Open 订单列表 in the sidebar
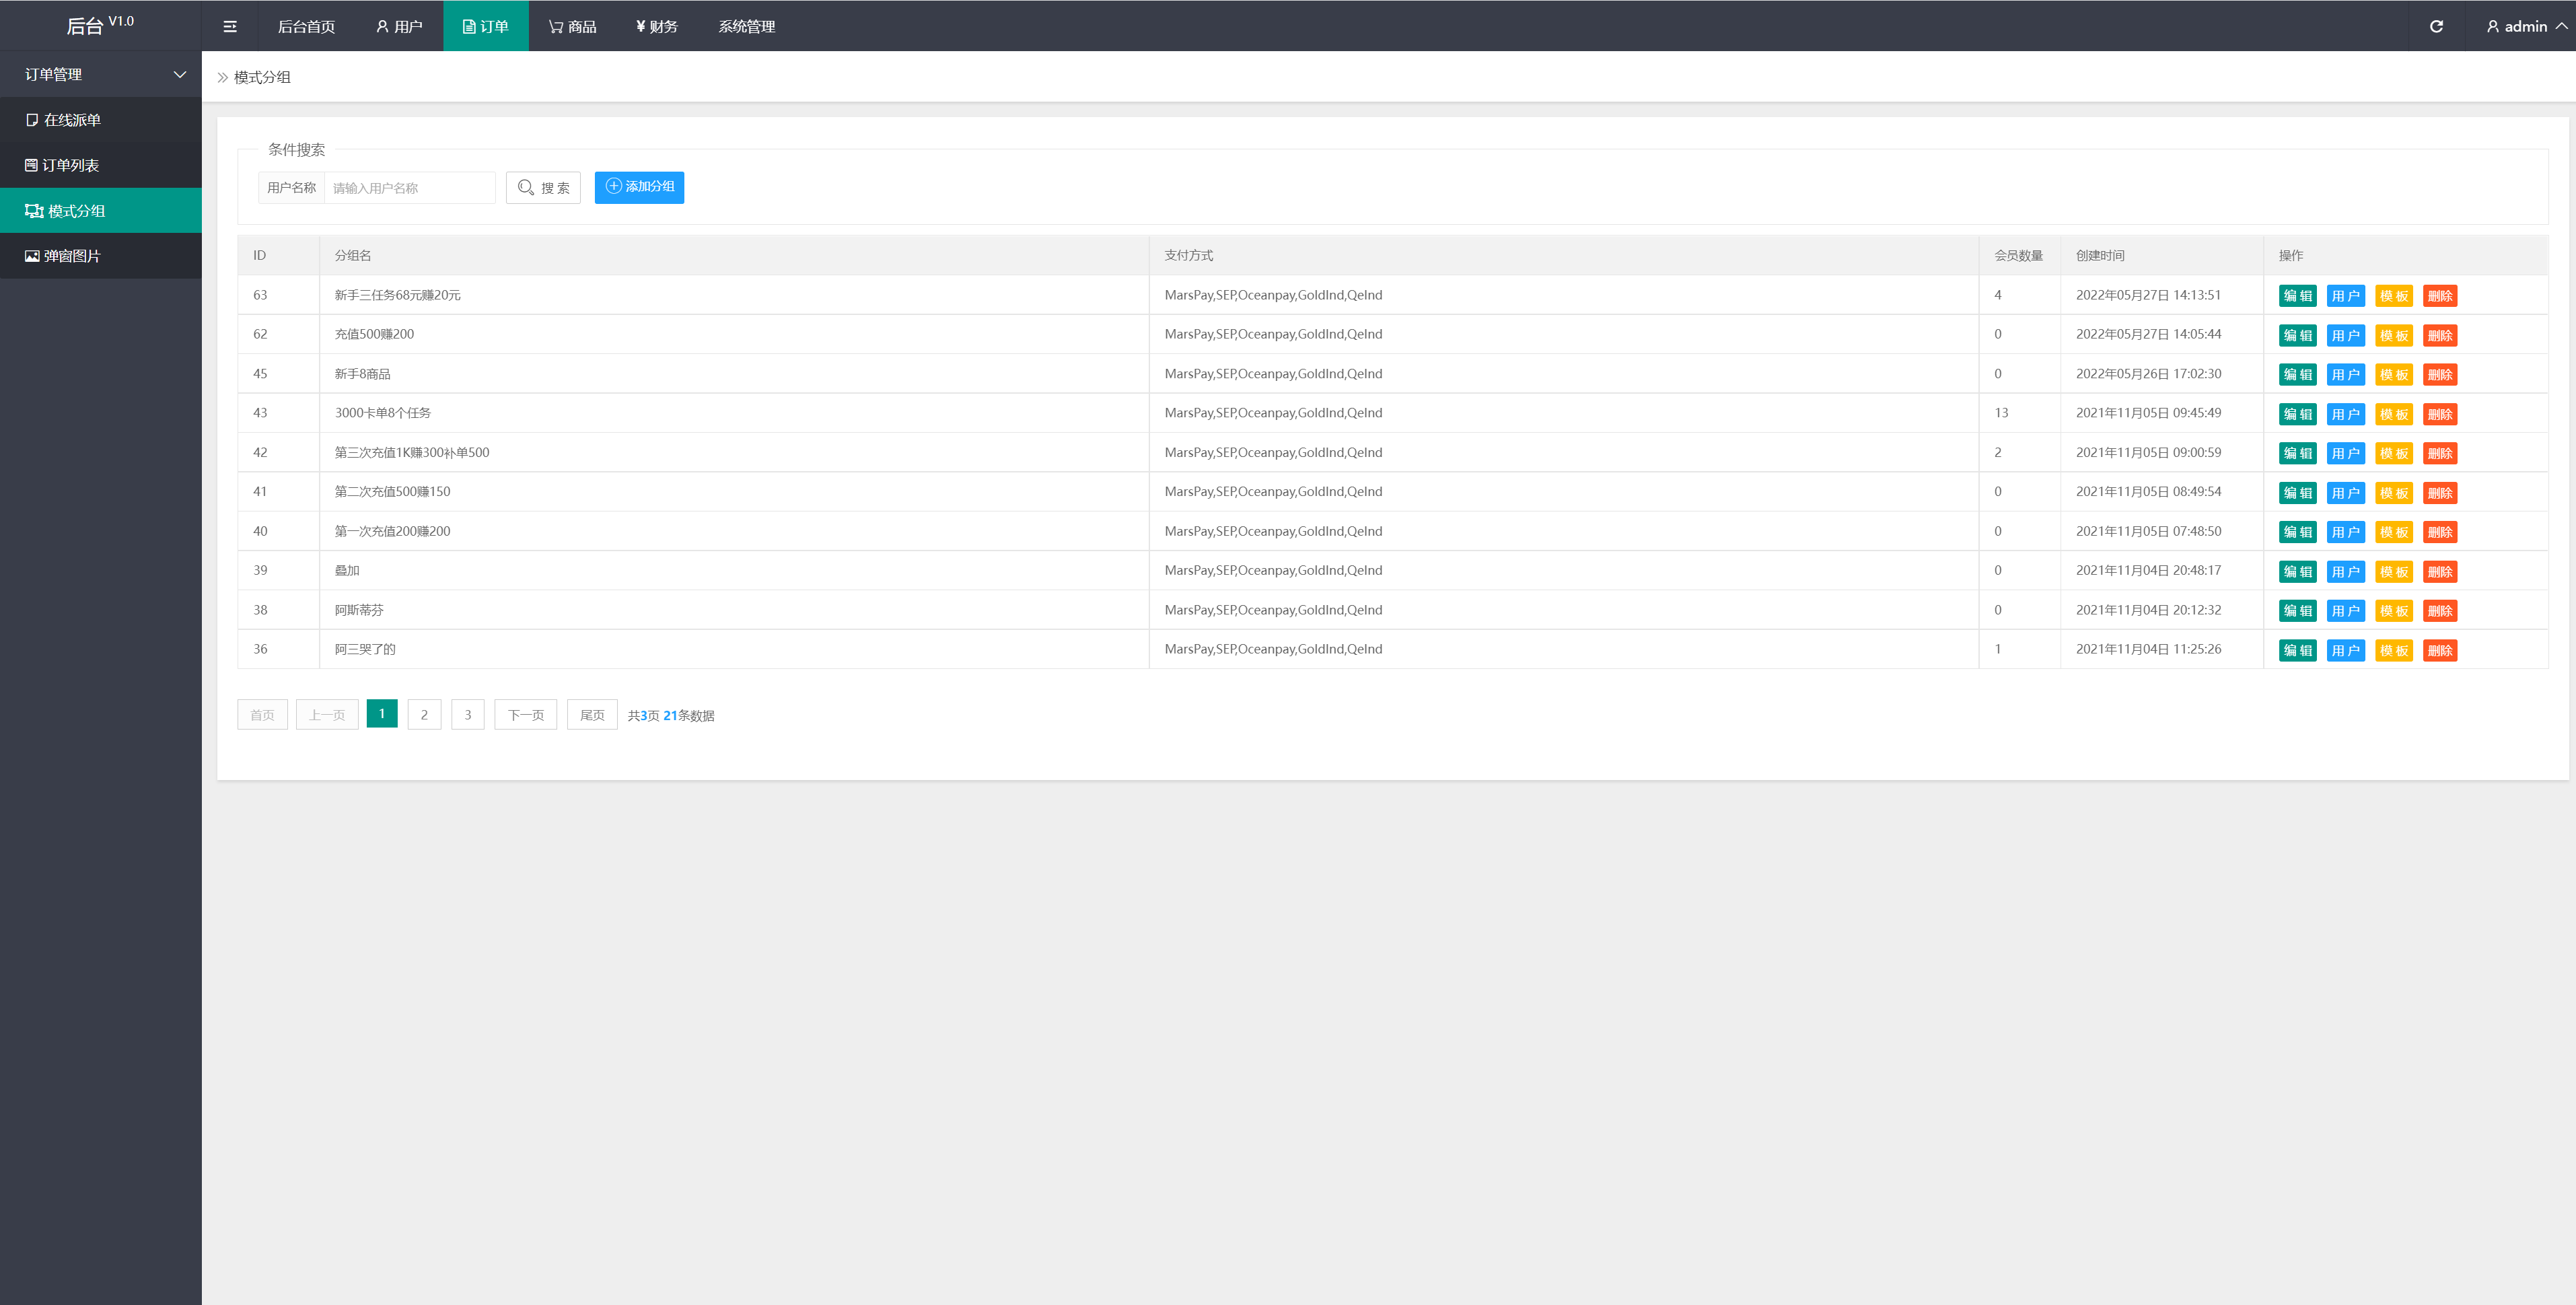The image size is (2576, 1305). point(70,165)
